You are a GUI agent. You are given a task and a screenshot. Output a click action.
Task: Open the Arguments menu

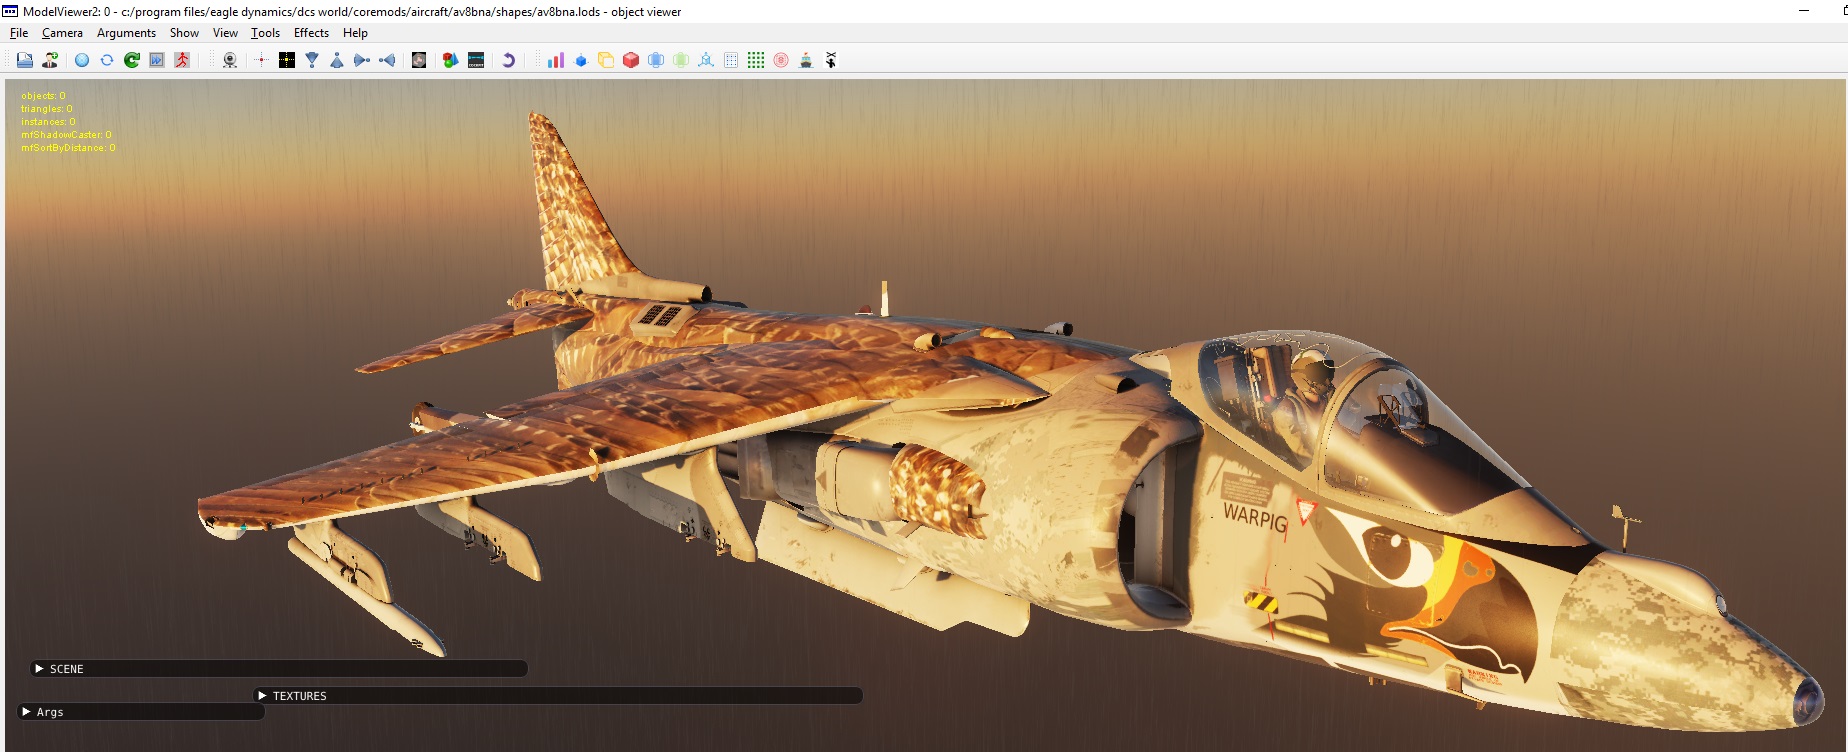[x=126, y=33]
